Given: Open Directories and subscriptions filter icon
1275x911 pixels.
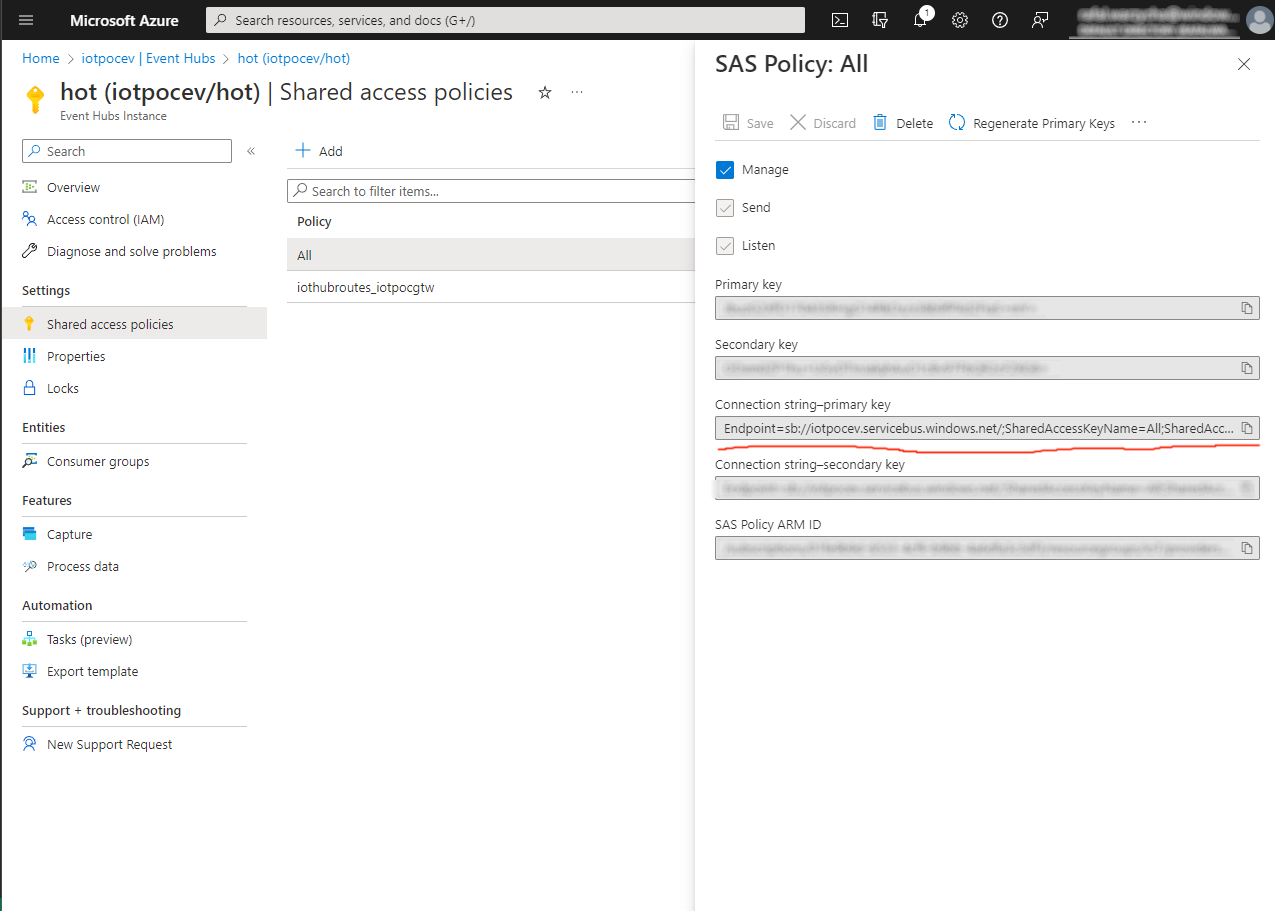Looking at the screenshot, I should tap(880, 20).
